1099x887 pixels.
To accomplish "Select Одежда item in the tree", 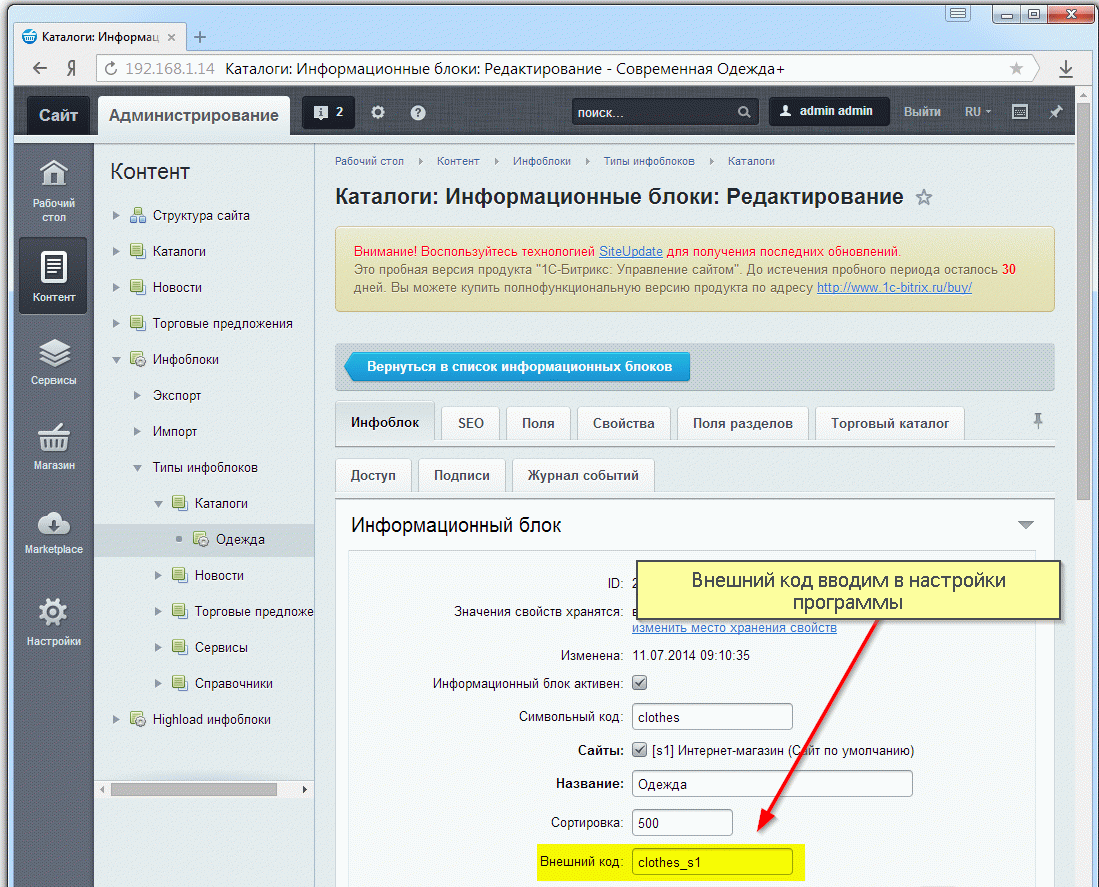I will pyautogui.click(x=240, y=539).
